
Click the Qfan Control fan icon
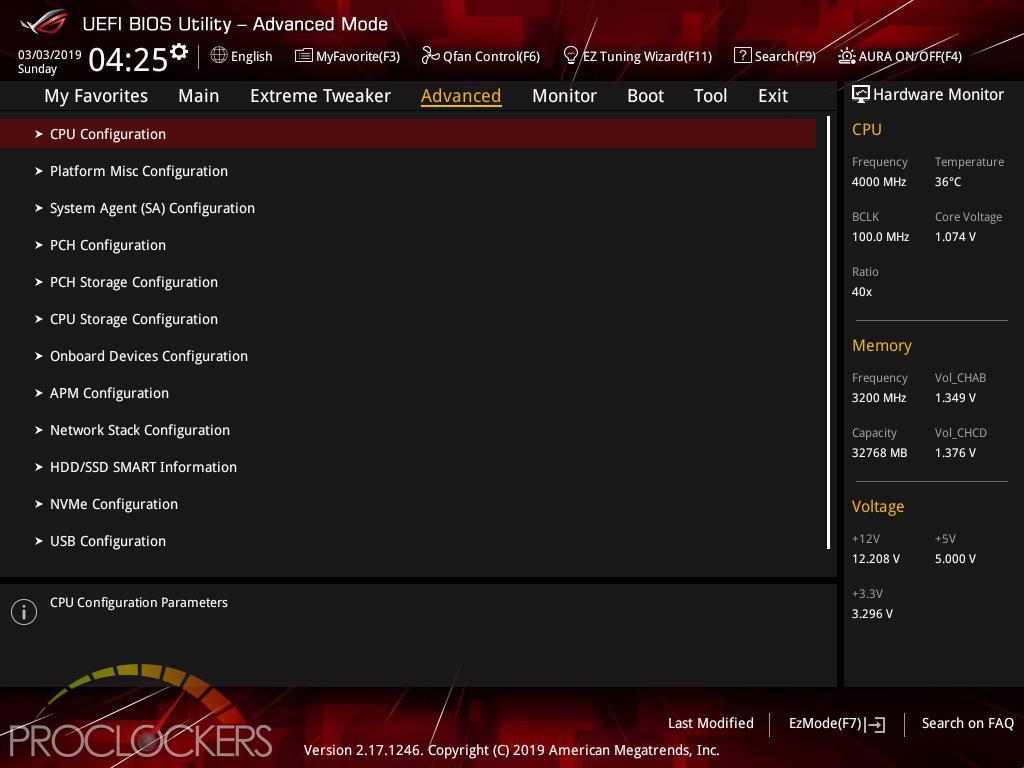pos(430,56)
